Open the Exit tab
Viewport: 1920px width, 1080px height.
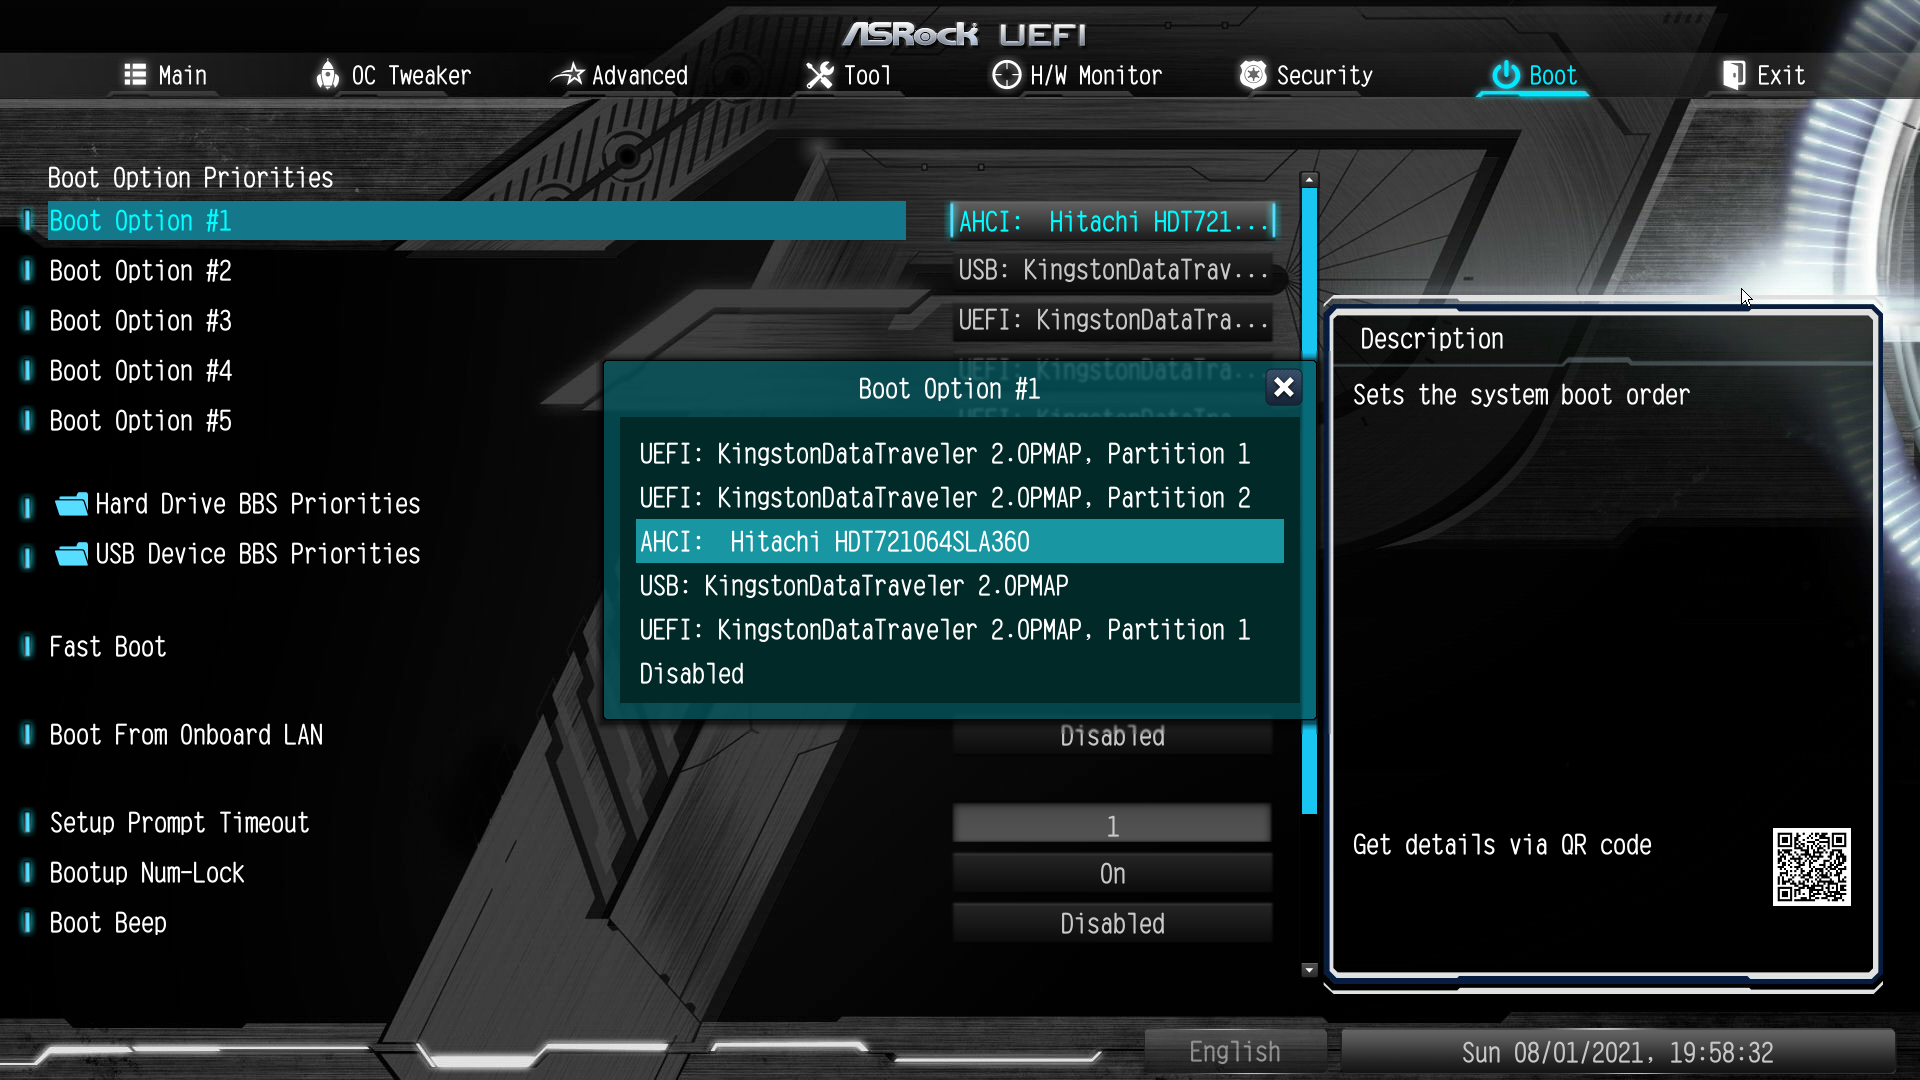point(1764,75)
